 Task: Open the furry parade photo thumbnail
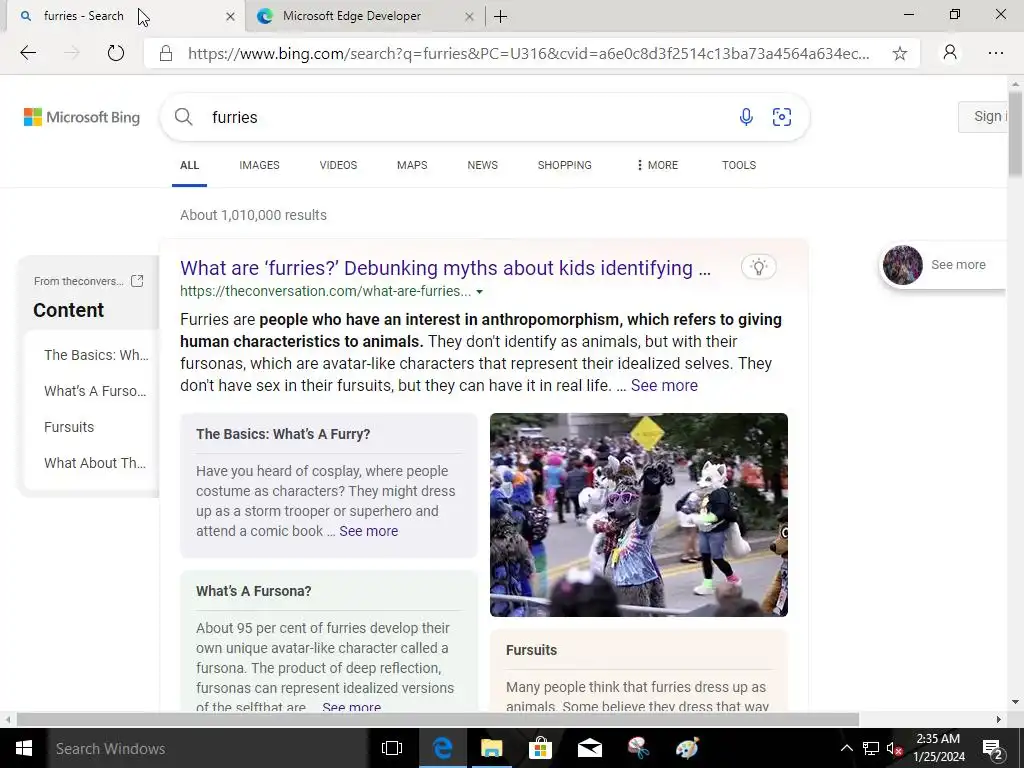639,515
